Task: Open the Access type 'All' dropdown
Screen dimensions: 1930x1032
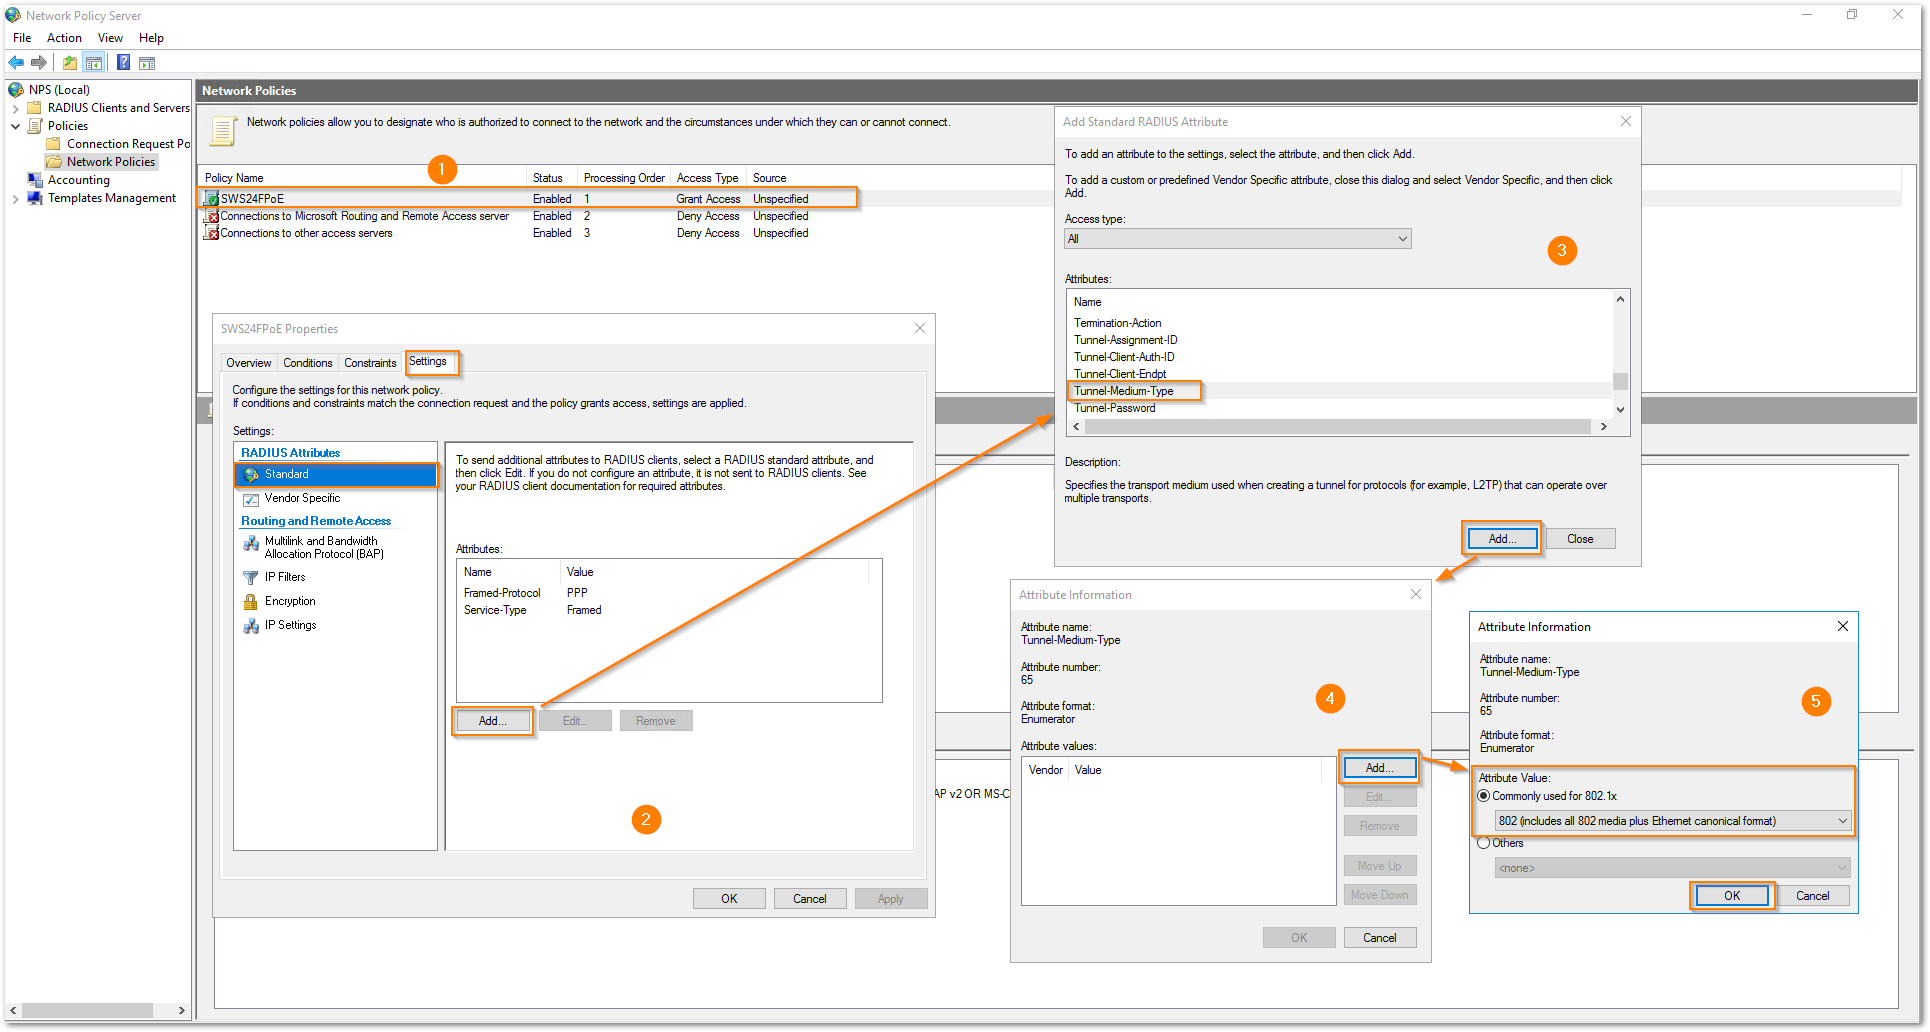Action: click(1237, 239)
